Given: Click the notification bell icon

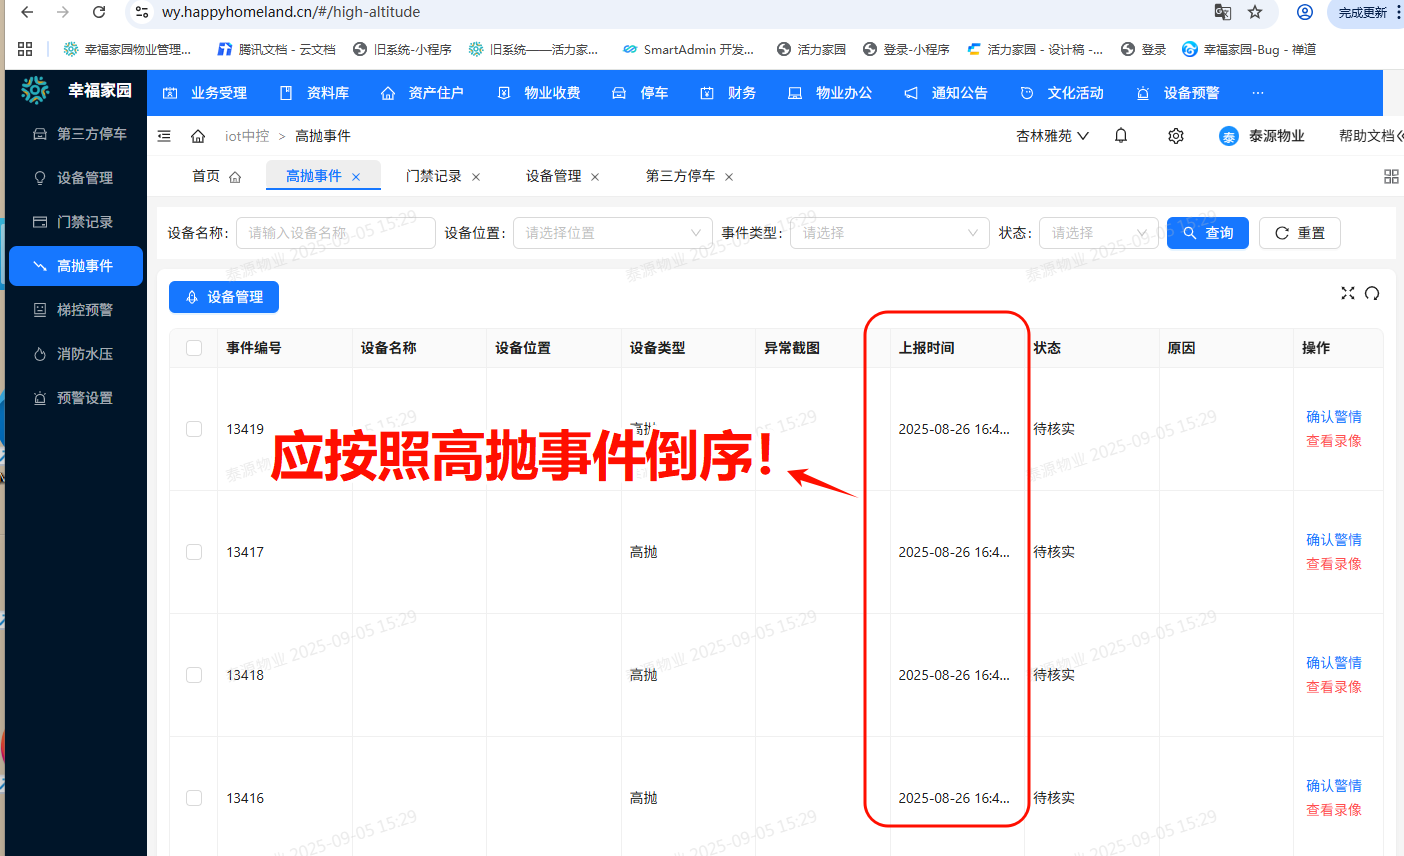Looking at the screenshot, I should [1121, 136].
